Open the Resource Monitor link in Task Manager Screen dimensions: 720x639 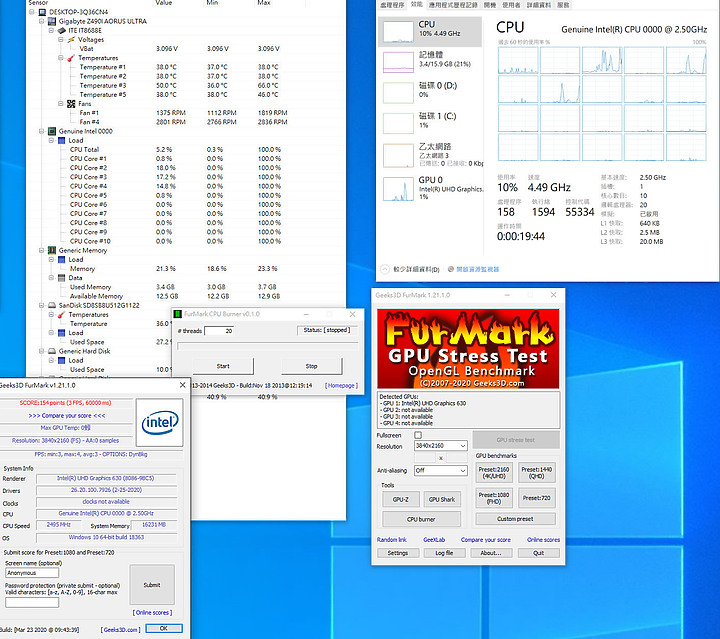click(x=477, y=269)
